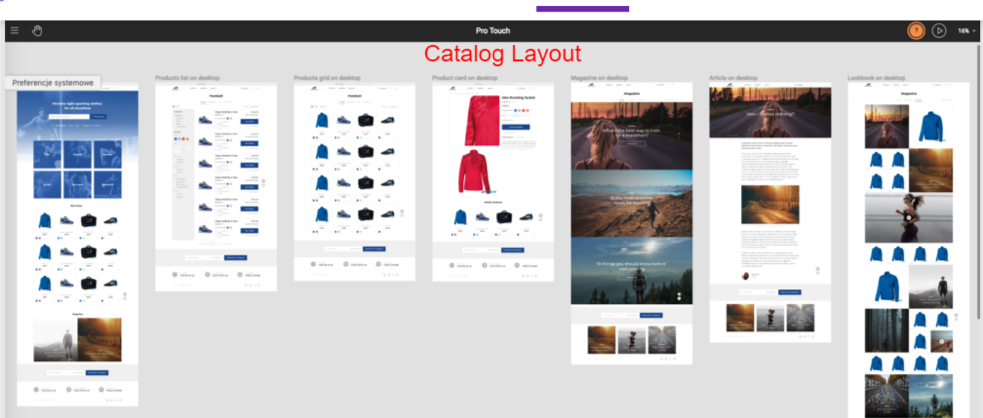Open the hamburger menu in the toolbar
This screenshot has width=983, height=418.
(x=14, y=31)
